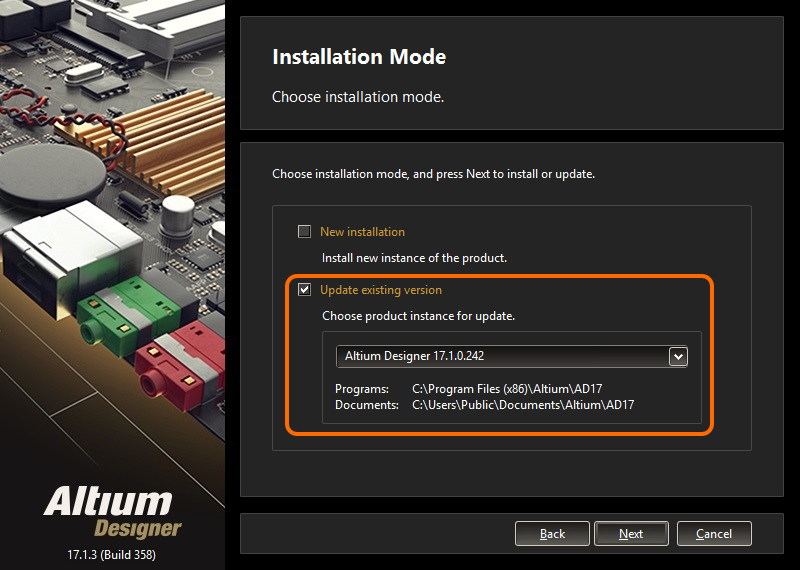Click the 17.1.3 (Build 358) version text
The width and height of the screenshot is (800, 570).
click(x=111, y=554)
